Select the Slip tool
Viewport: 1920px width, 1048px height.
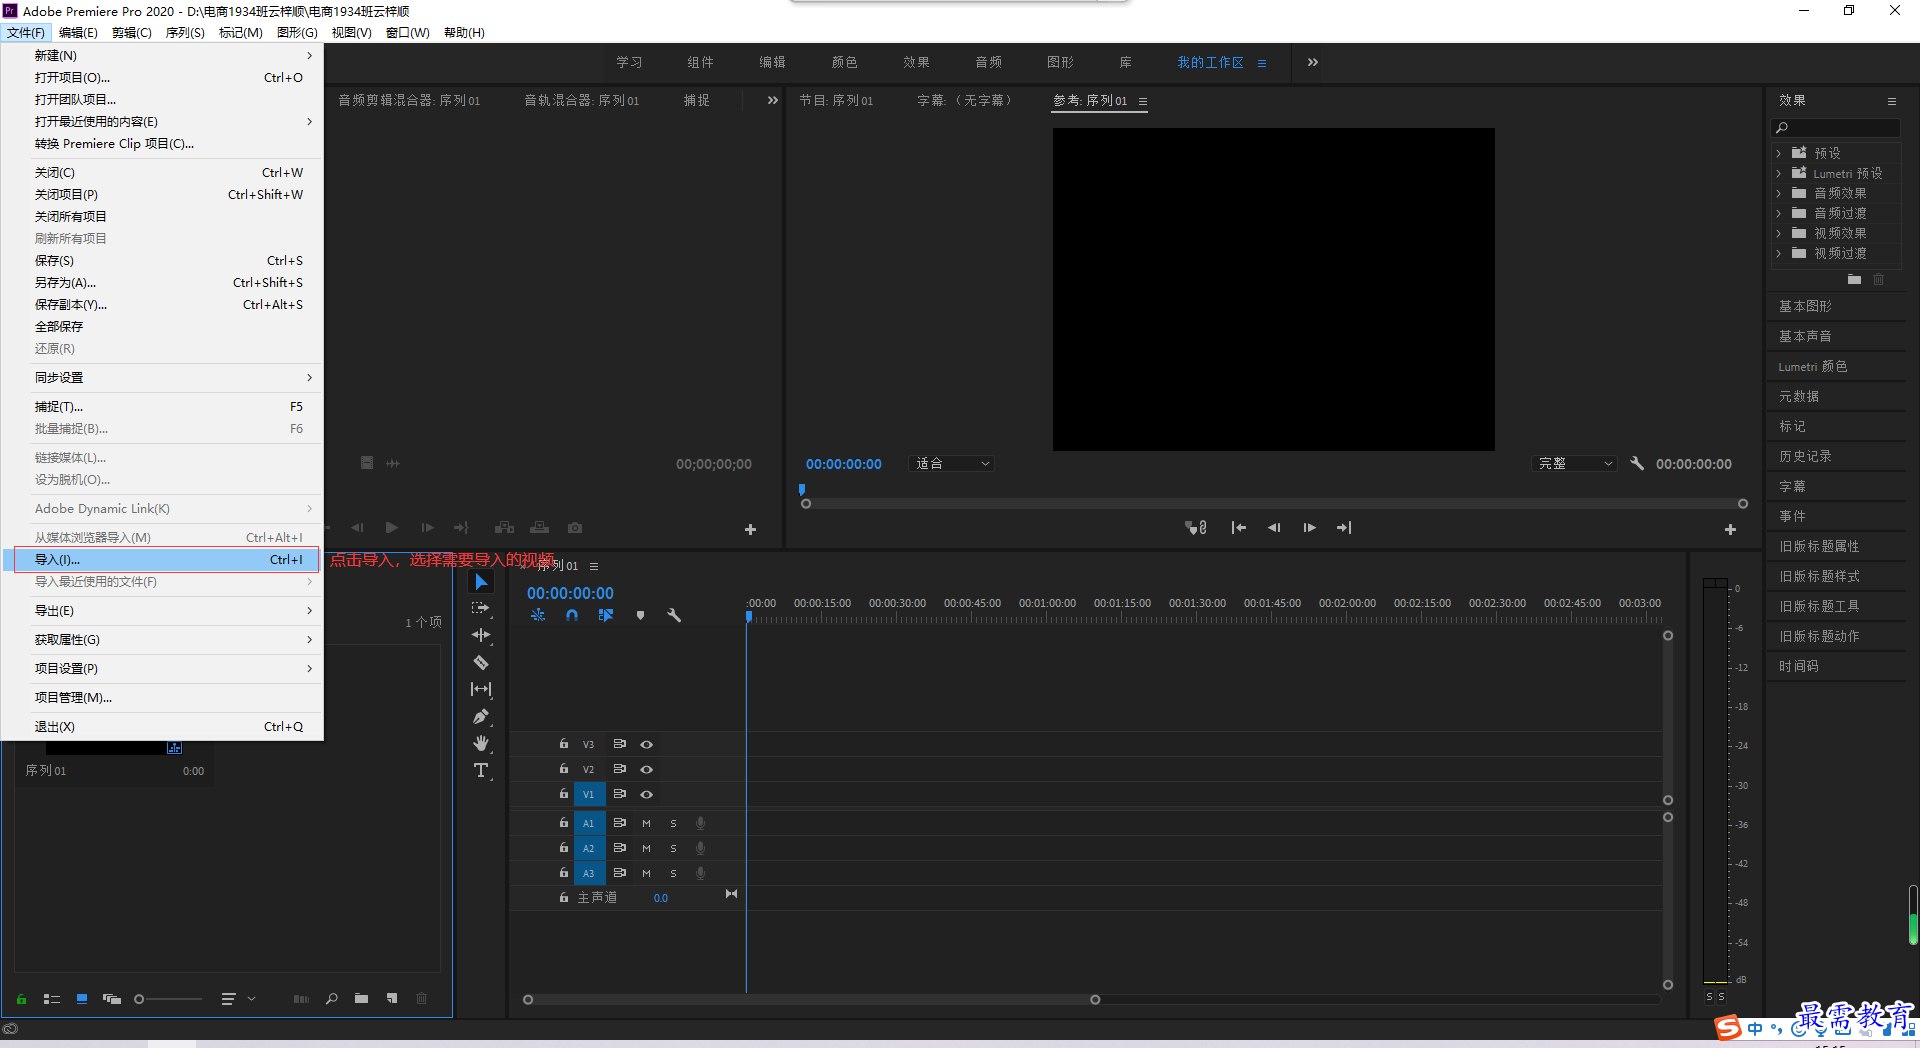[x=481, y=689]
